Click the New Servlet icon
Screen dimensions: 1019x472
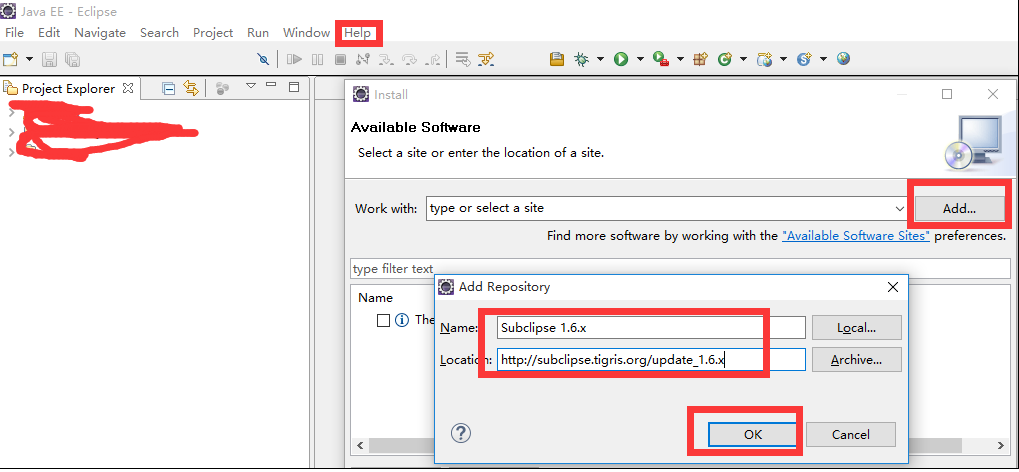(x=805, y=60)
